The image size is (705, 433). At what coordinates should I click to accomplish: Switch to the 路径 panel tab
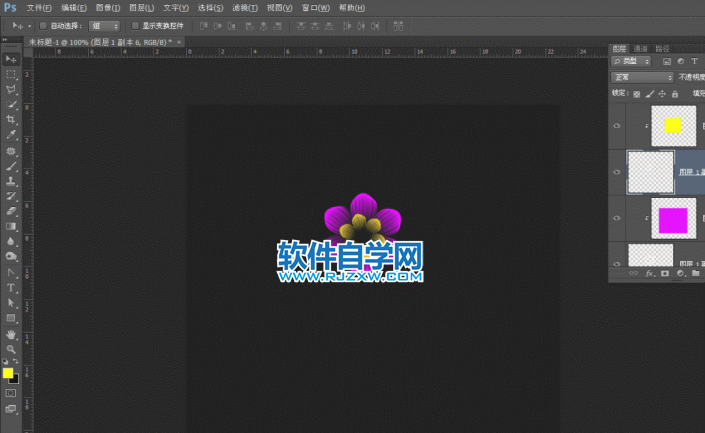click(662, 49)
